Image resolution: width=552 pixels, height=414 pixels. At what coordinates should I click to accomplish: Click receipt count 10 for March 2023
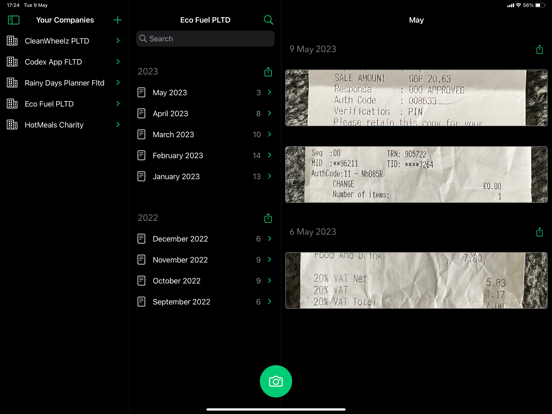257,134
